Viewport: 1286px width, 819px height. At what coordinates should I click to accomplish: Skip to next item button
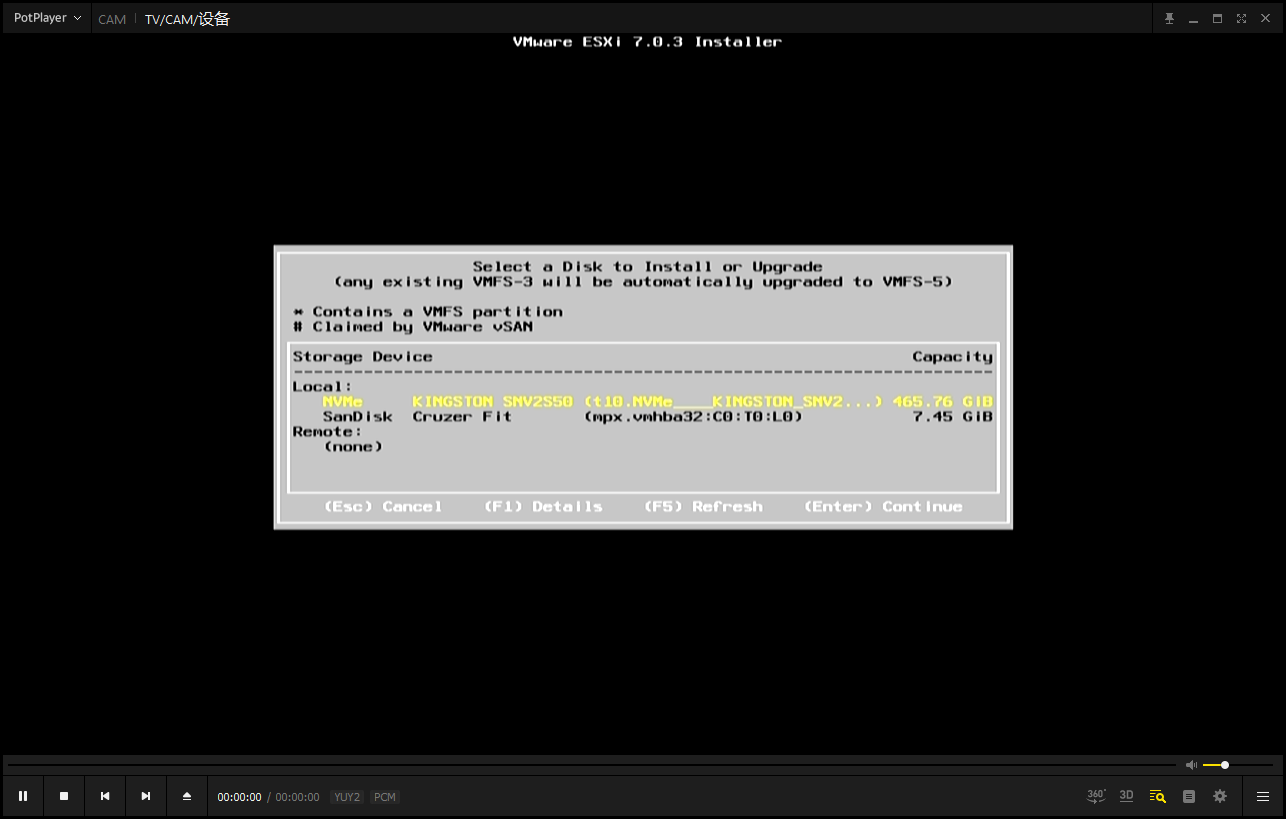[146, 796]
